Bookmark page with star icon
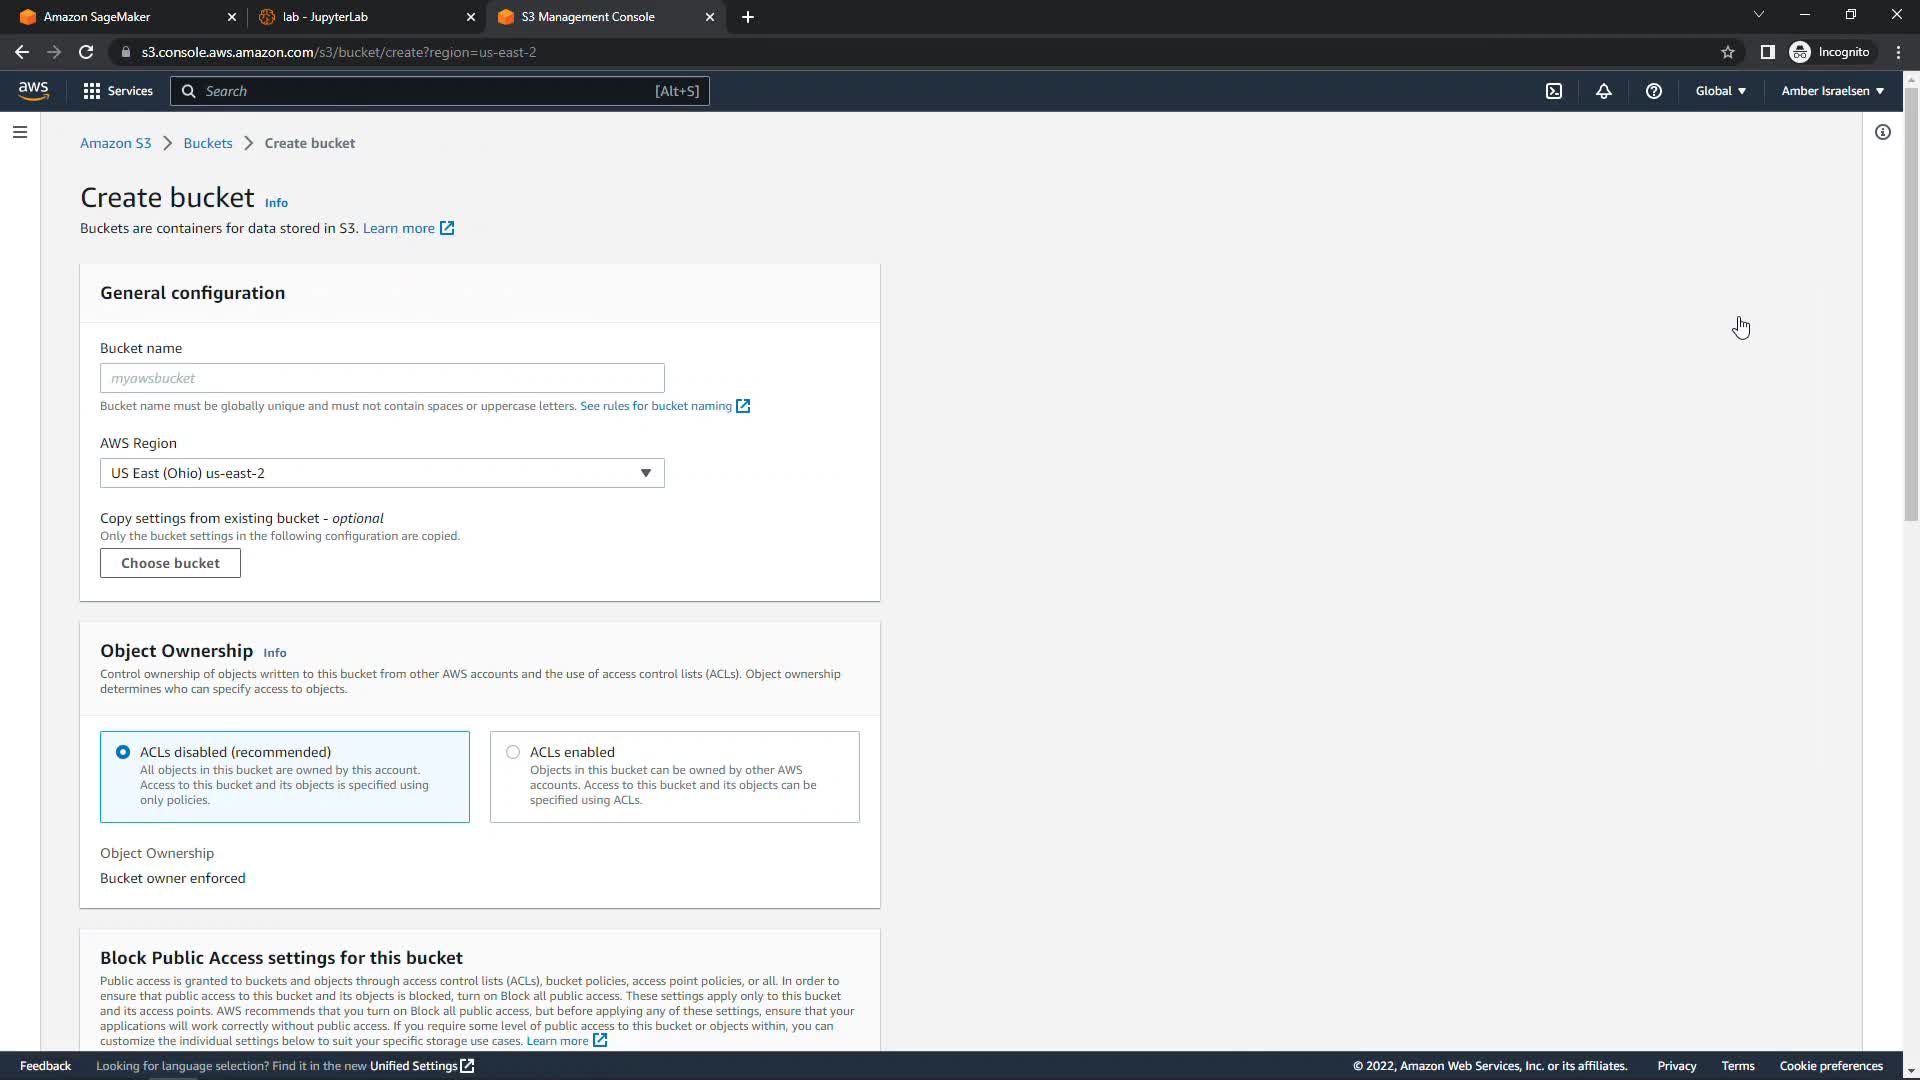 click(1727, 52)
